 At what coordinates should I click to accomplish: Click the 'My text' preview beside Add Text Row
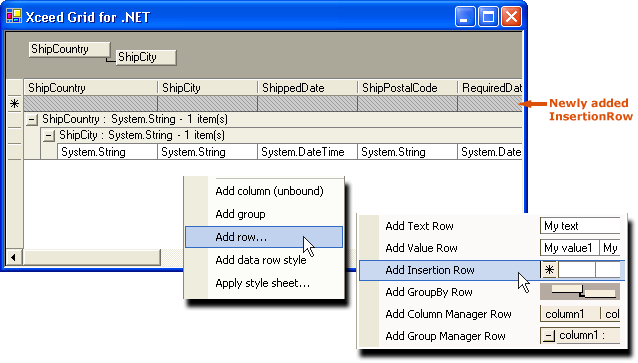click(x=580, y=226)
